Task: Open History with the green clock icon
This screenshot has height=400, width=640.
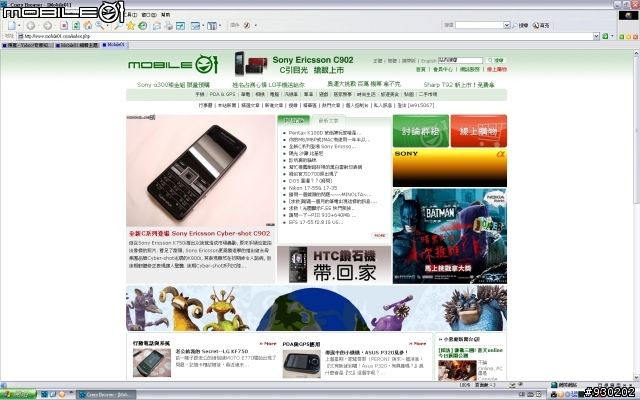Action: pyautogui.click(x=142, y=26)
